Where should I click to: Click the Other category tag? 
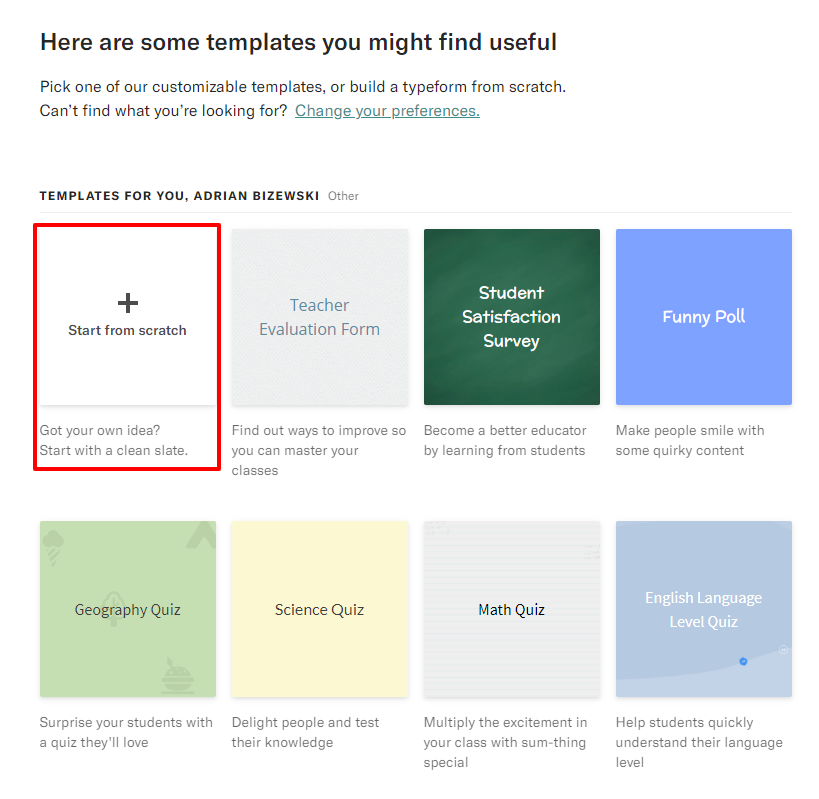tap(343, 196)
